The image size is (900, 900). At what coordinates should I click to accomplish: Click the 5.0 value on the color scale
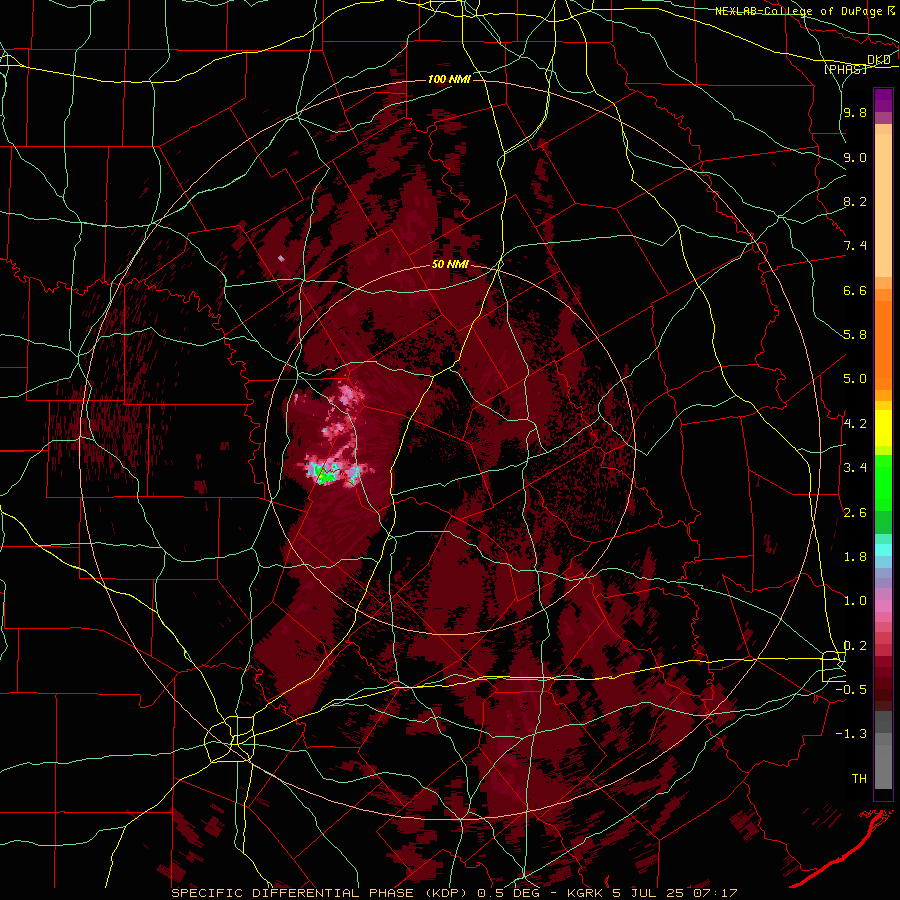855,379
